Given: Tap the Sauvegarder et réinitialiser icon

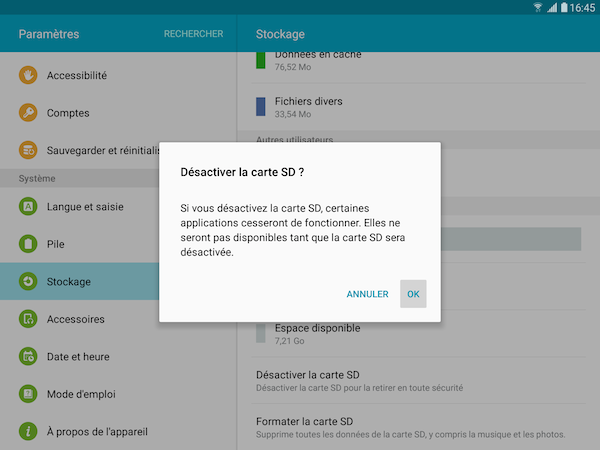Looking at the screenshot, I should (x=28, y=150).
